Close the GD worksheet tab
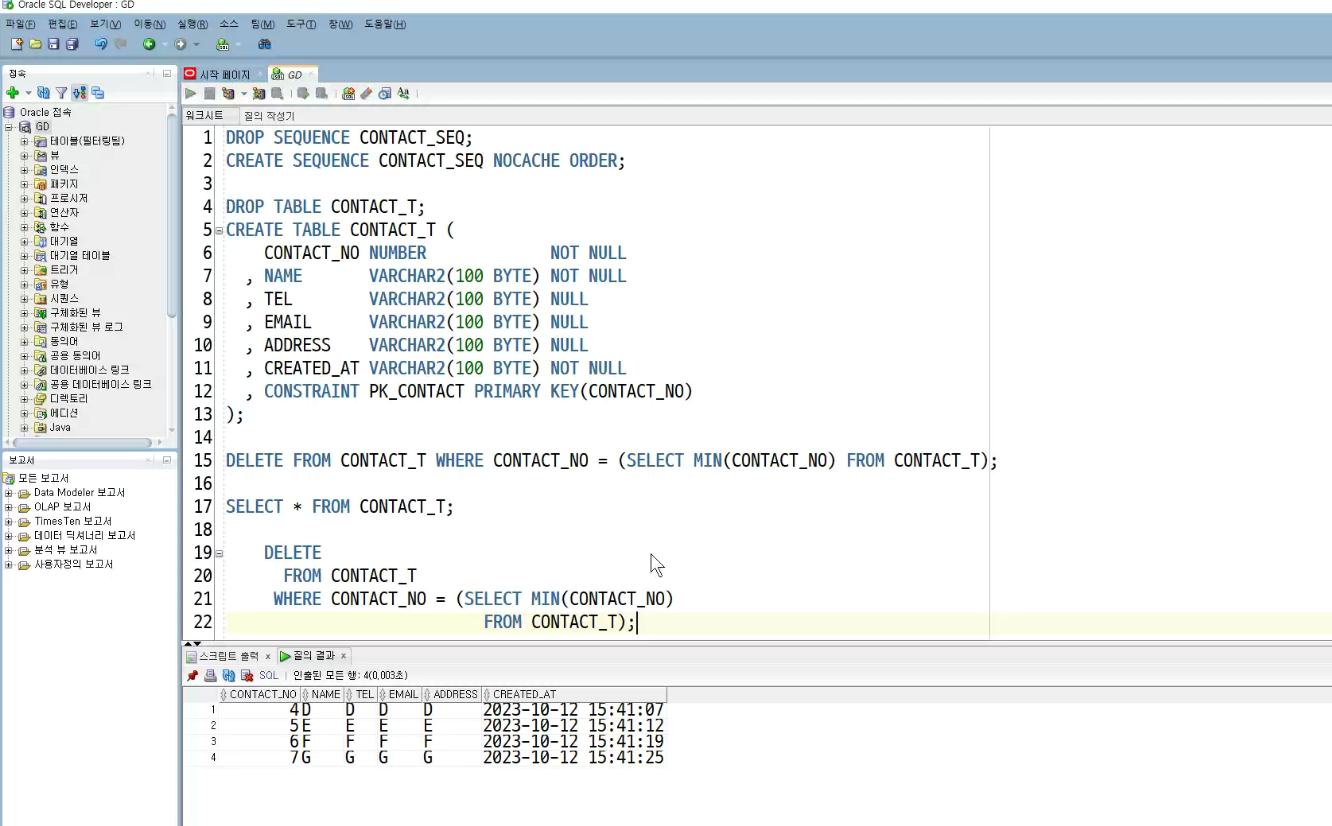The height and width of the screenshot is (826, 1332). (311, 74)
